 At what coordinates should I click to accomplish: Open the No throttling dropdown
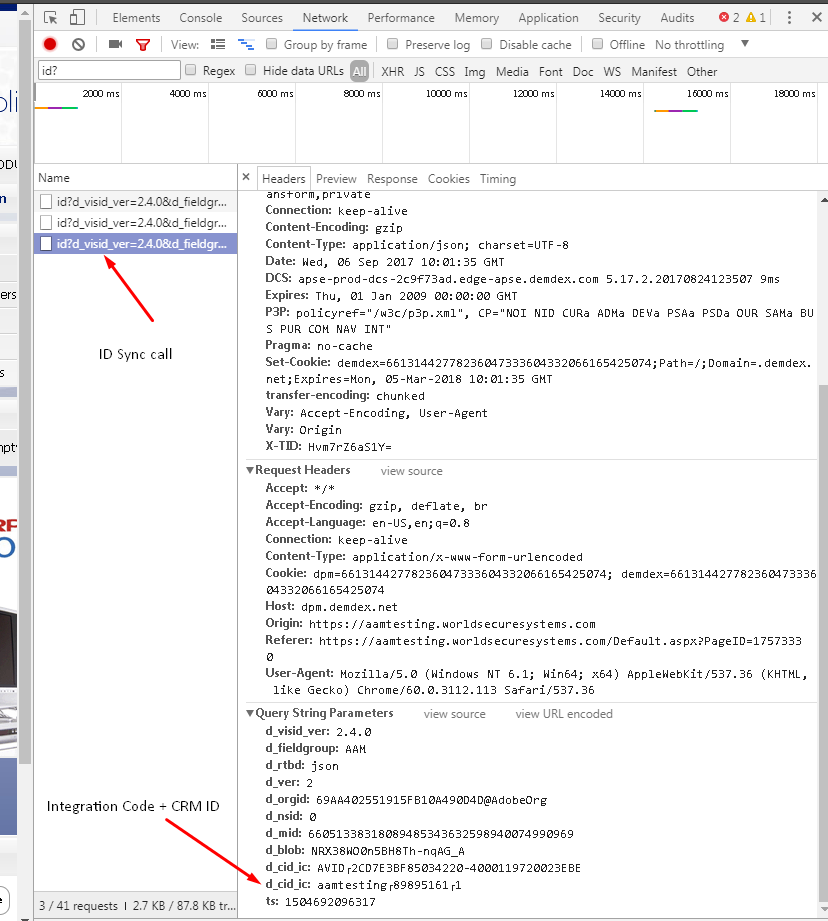tap(702, 45)
